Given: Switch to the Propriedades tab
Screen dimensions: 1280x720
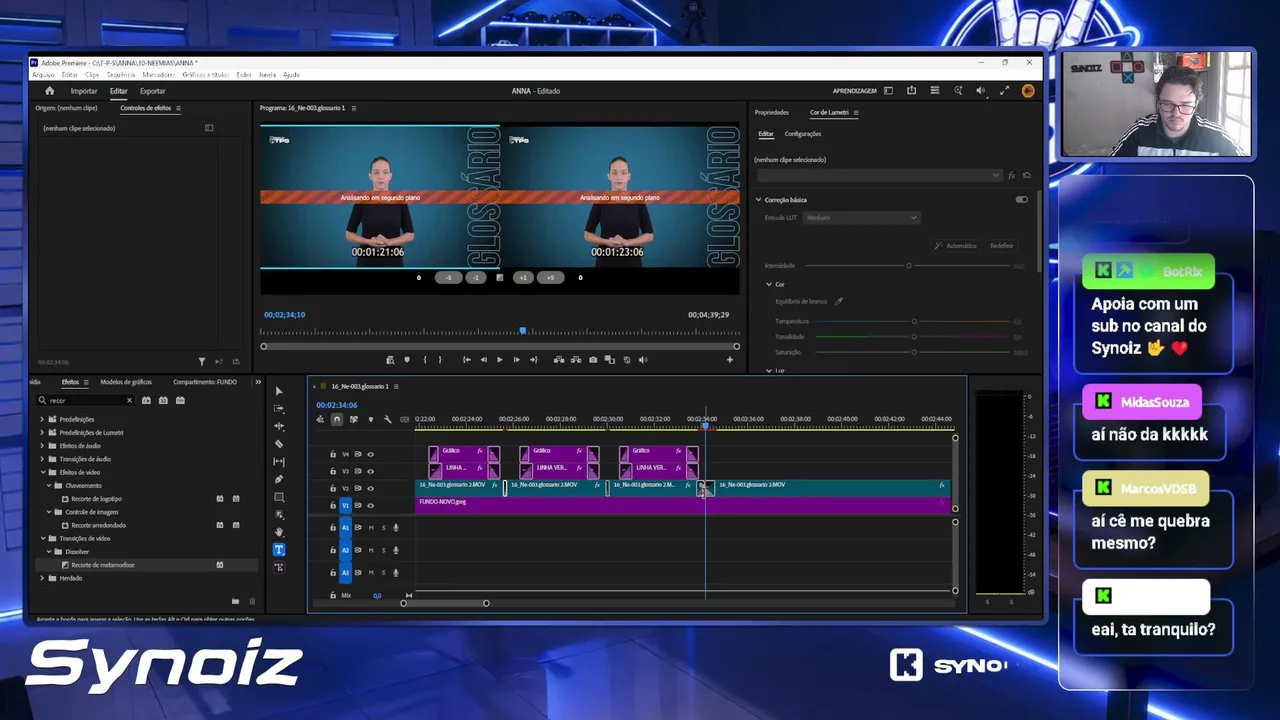Looking at the screenshot, I should pyautogui.click(x=772, y=112).
